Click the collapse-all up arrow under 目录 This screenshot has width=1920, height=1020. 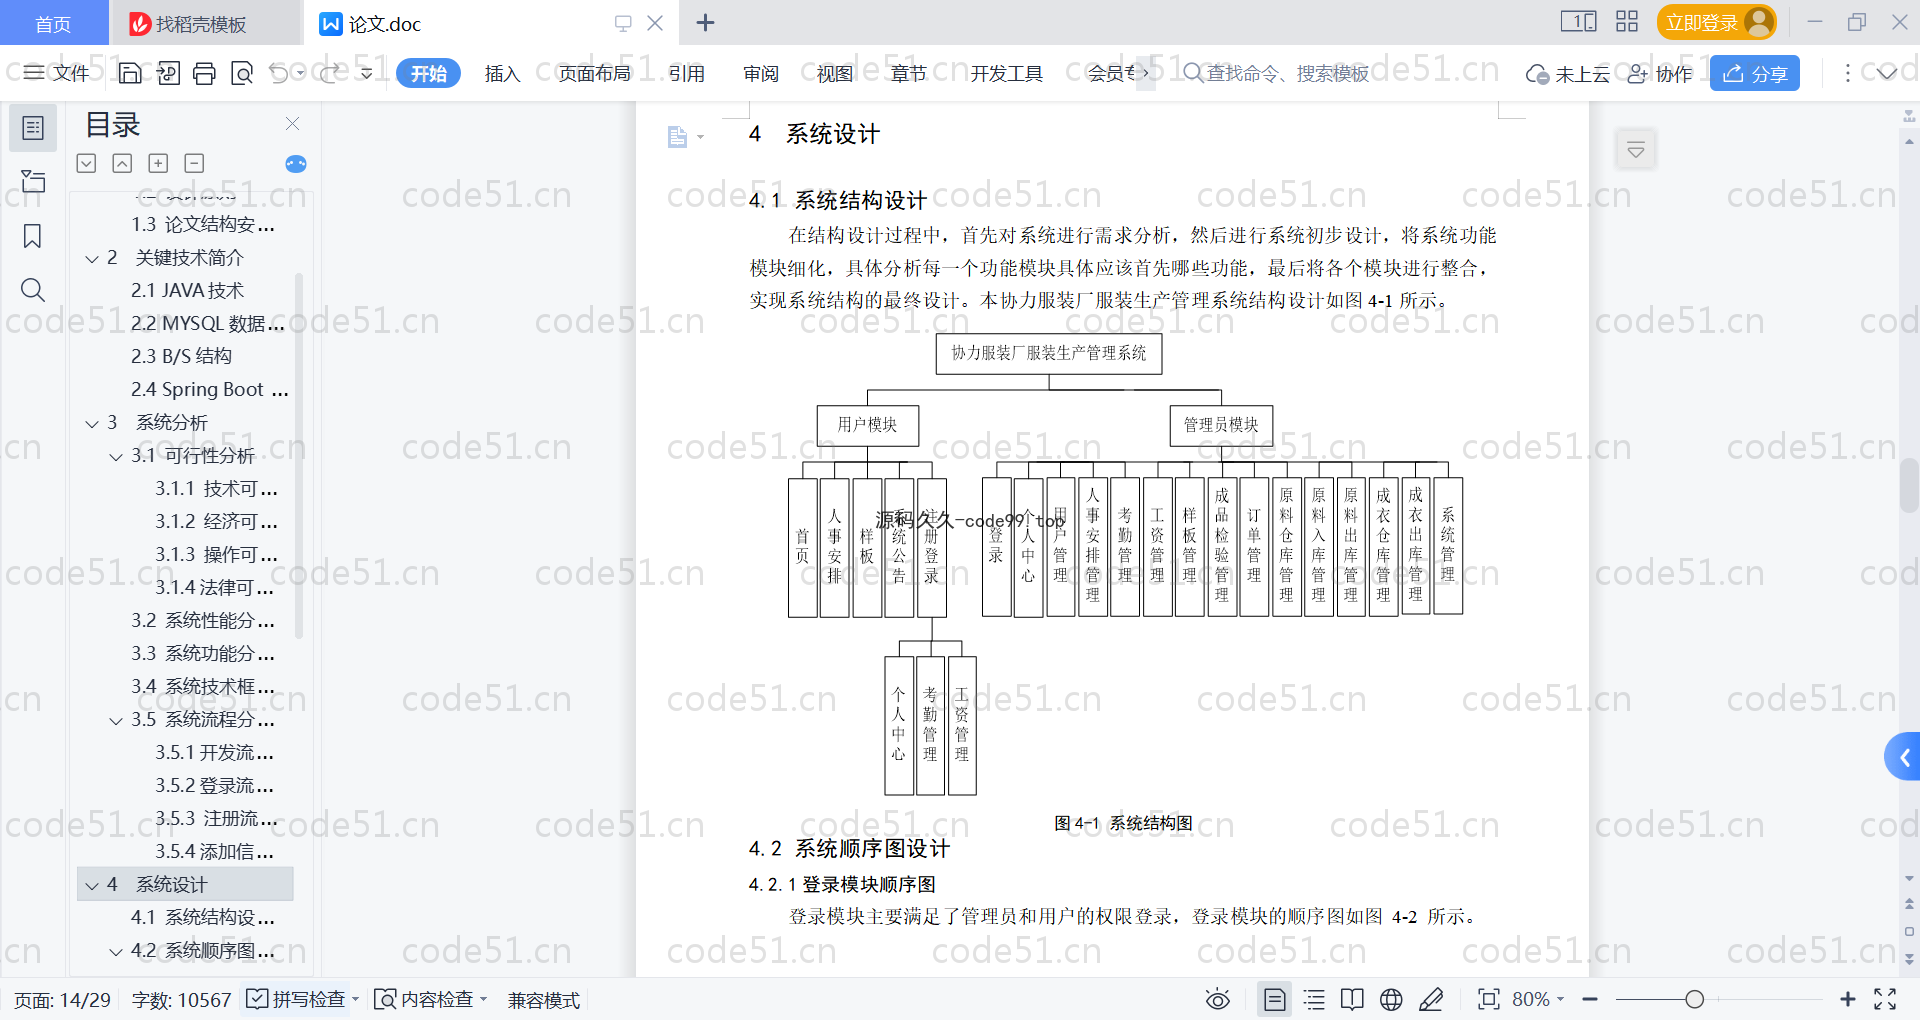click(122, 163)
